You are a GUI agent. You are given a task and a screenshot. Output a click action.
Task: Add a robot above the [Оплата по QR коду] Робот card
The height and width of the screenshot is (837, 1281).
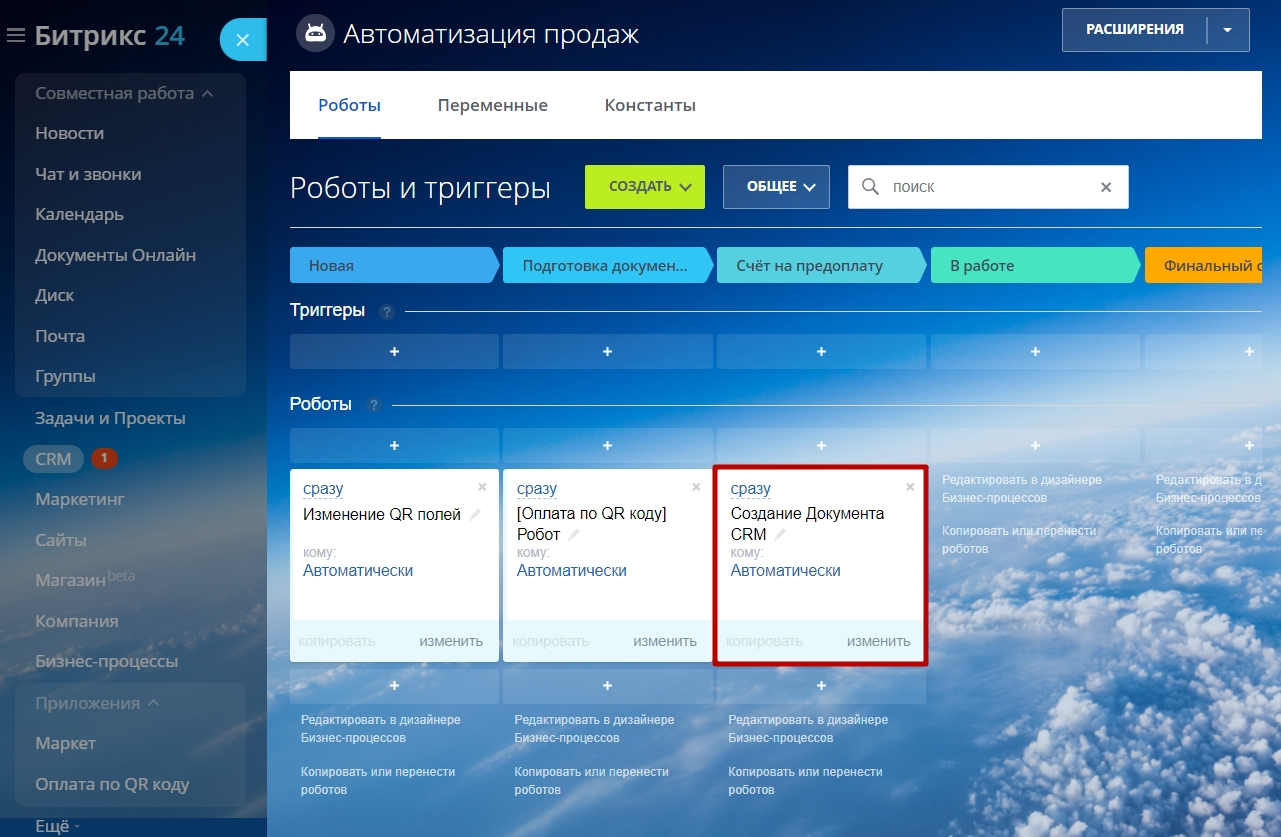[x=608, y=445]
